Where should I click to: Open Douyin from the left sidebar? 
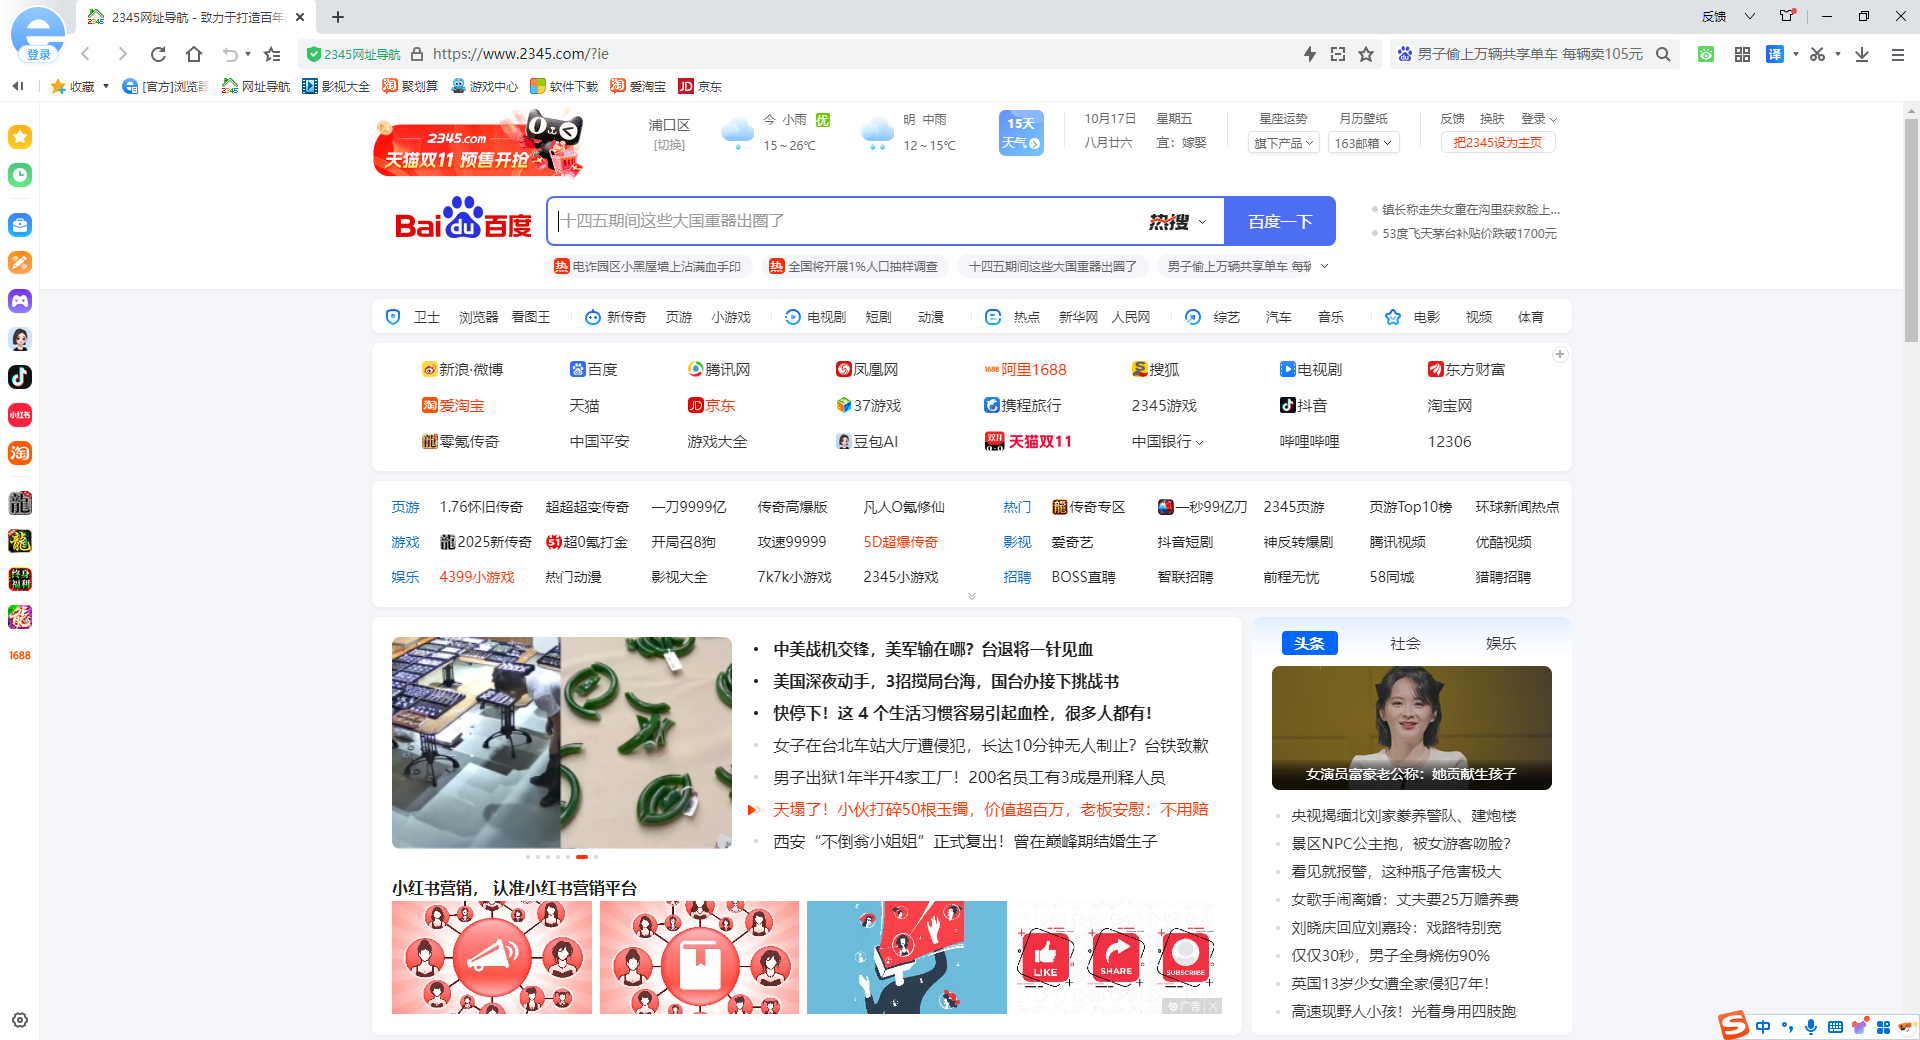(19, 378)
